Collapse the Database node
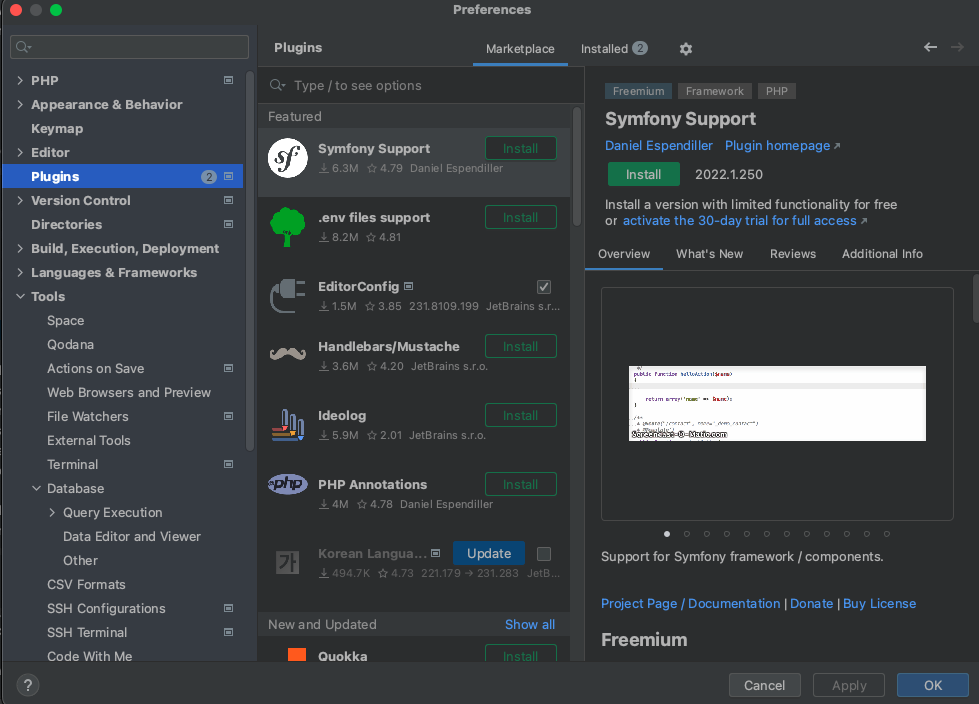Screen dimensions: 979x704 36,489
